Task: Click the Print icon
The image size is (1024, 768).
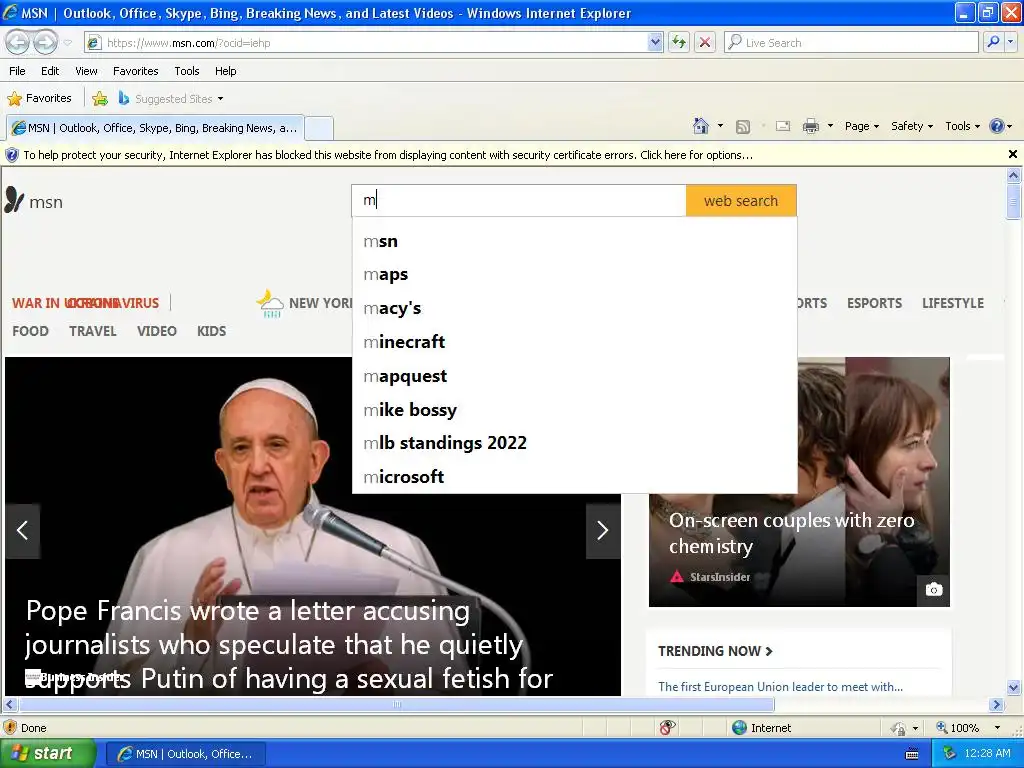Action: click(810, 126)
